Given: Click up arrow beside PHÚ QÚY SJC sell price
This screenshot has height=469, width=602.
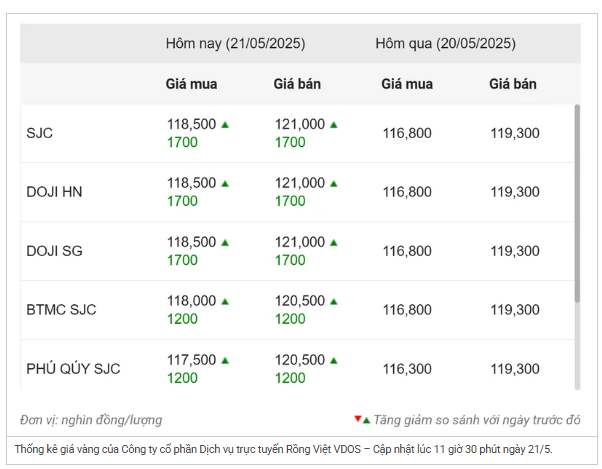Looking at the screenshot, I should [334, 360].
